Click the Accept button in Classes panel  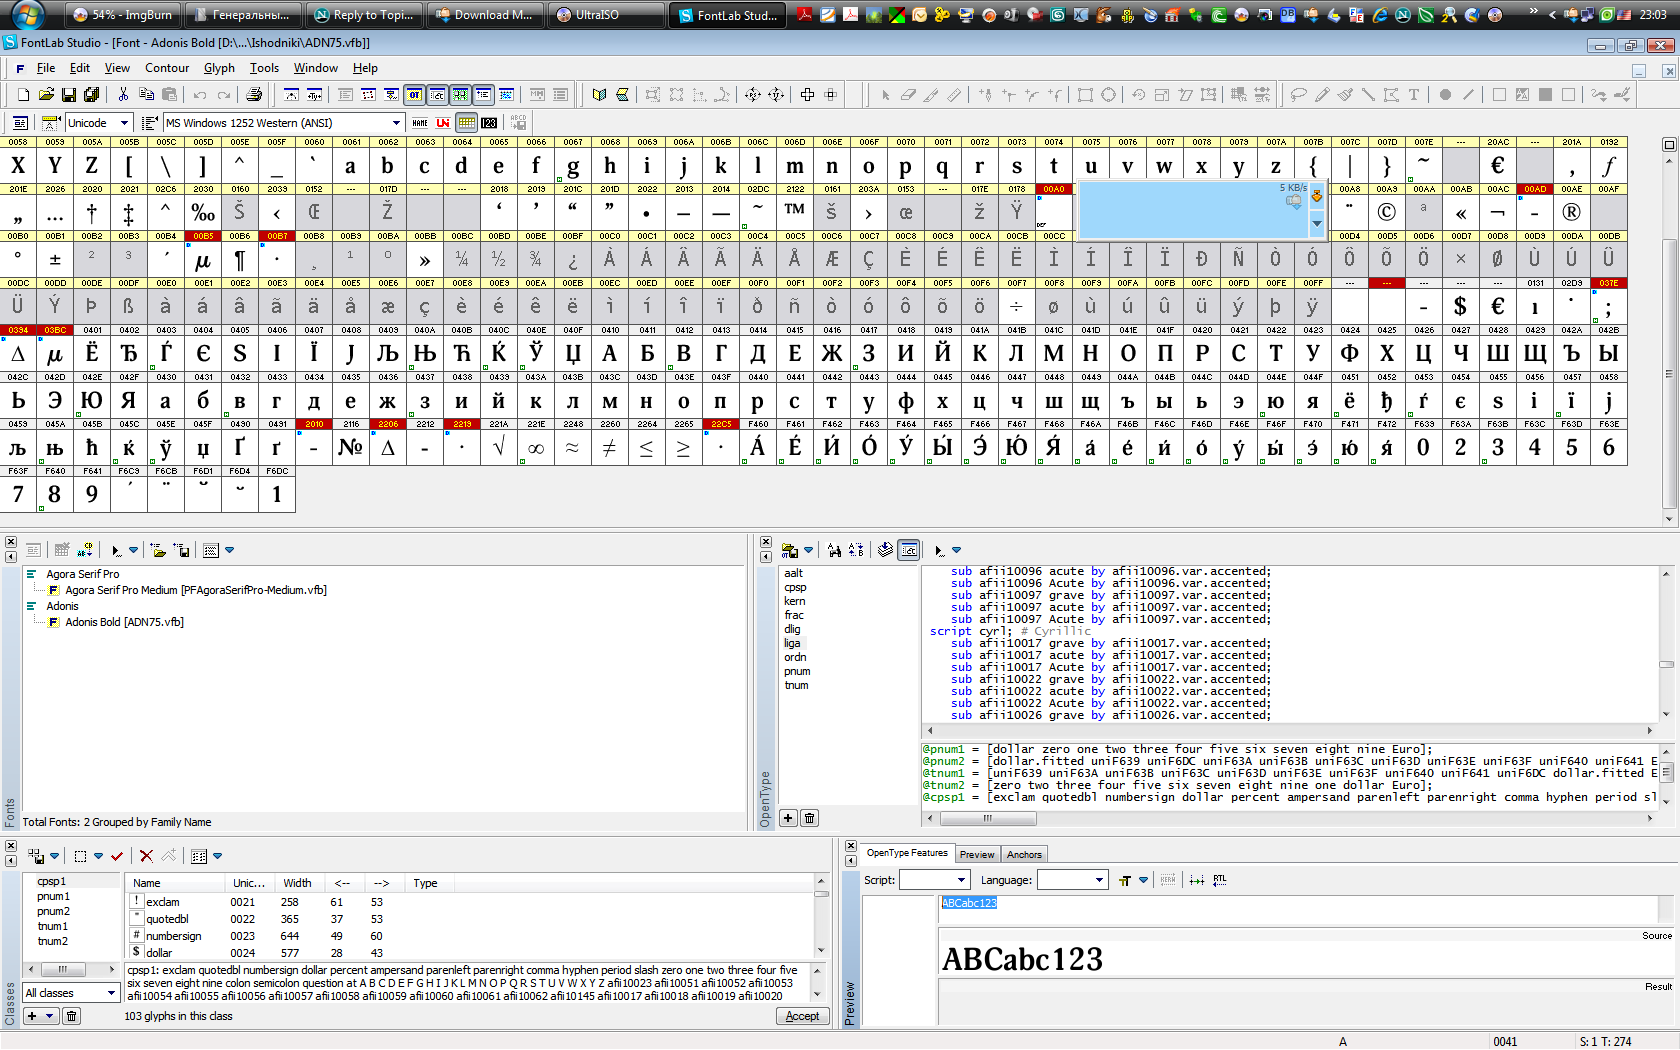[x=802, y=1016]
